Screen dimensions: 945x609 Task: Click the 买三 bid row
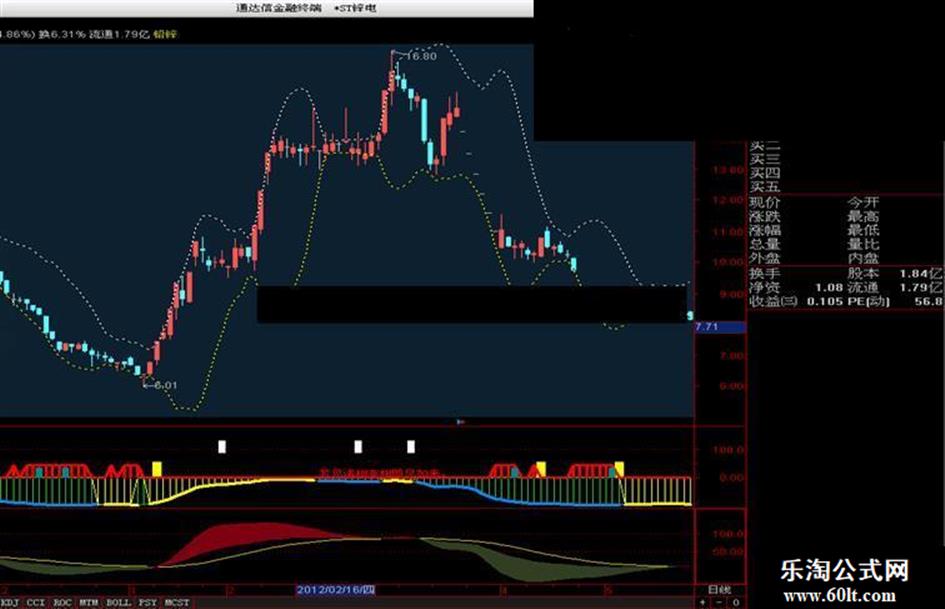764,159
